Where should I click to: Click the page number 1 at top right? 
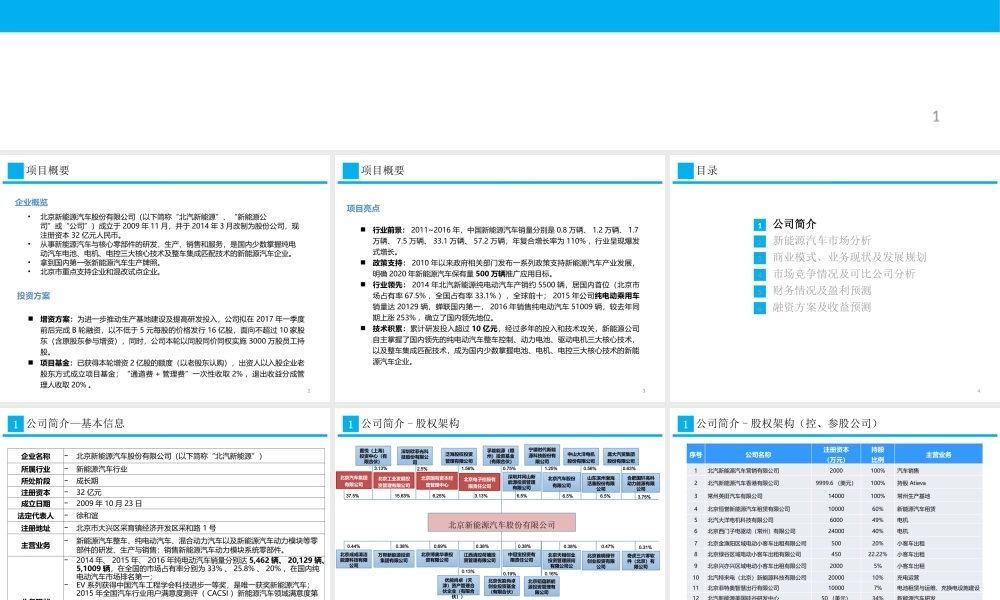coord(934,115)
